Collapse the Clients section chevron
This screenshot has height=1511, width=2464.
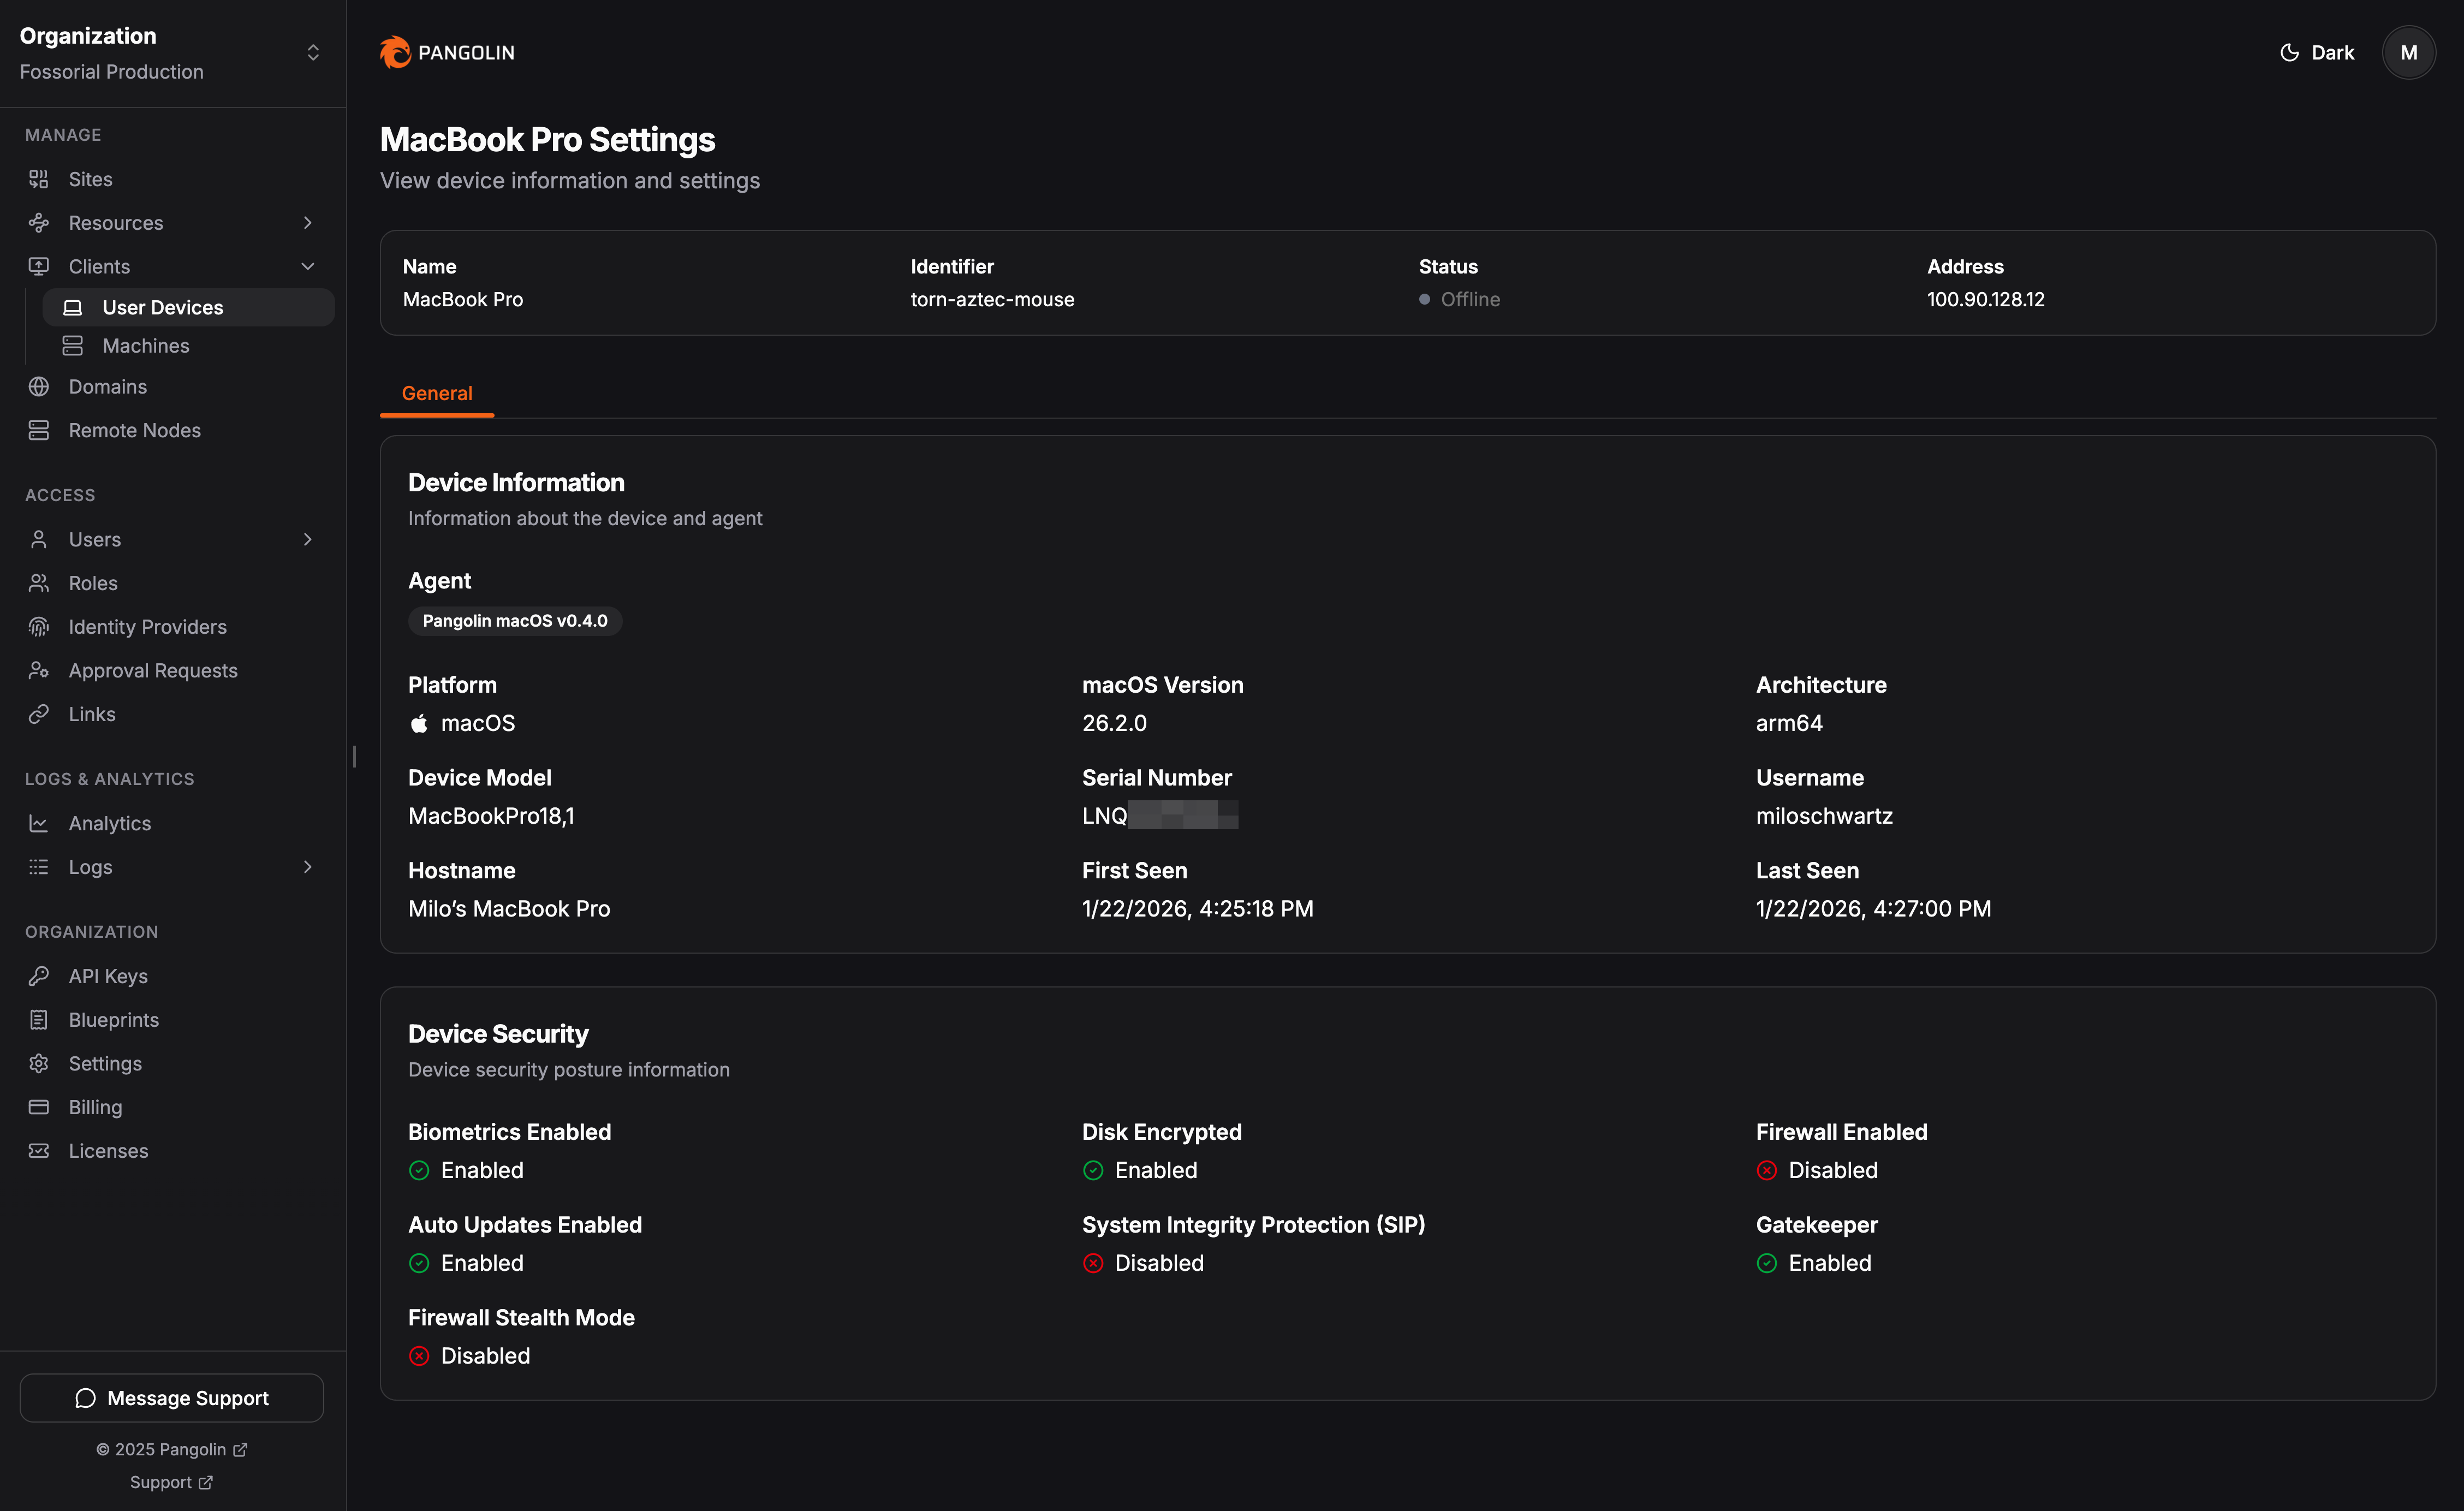308,266
